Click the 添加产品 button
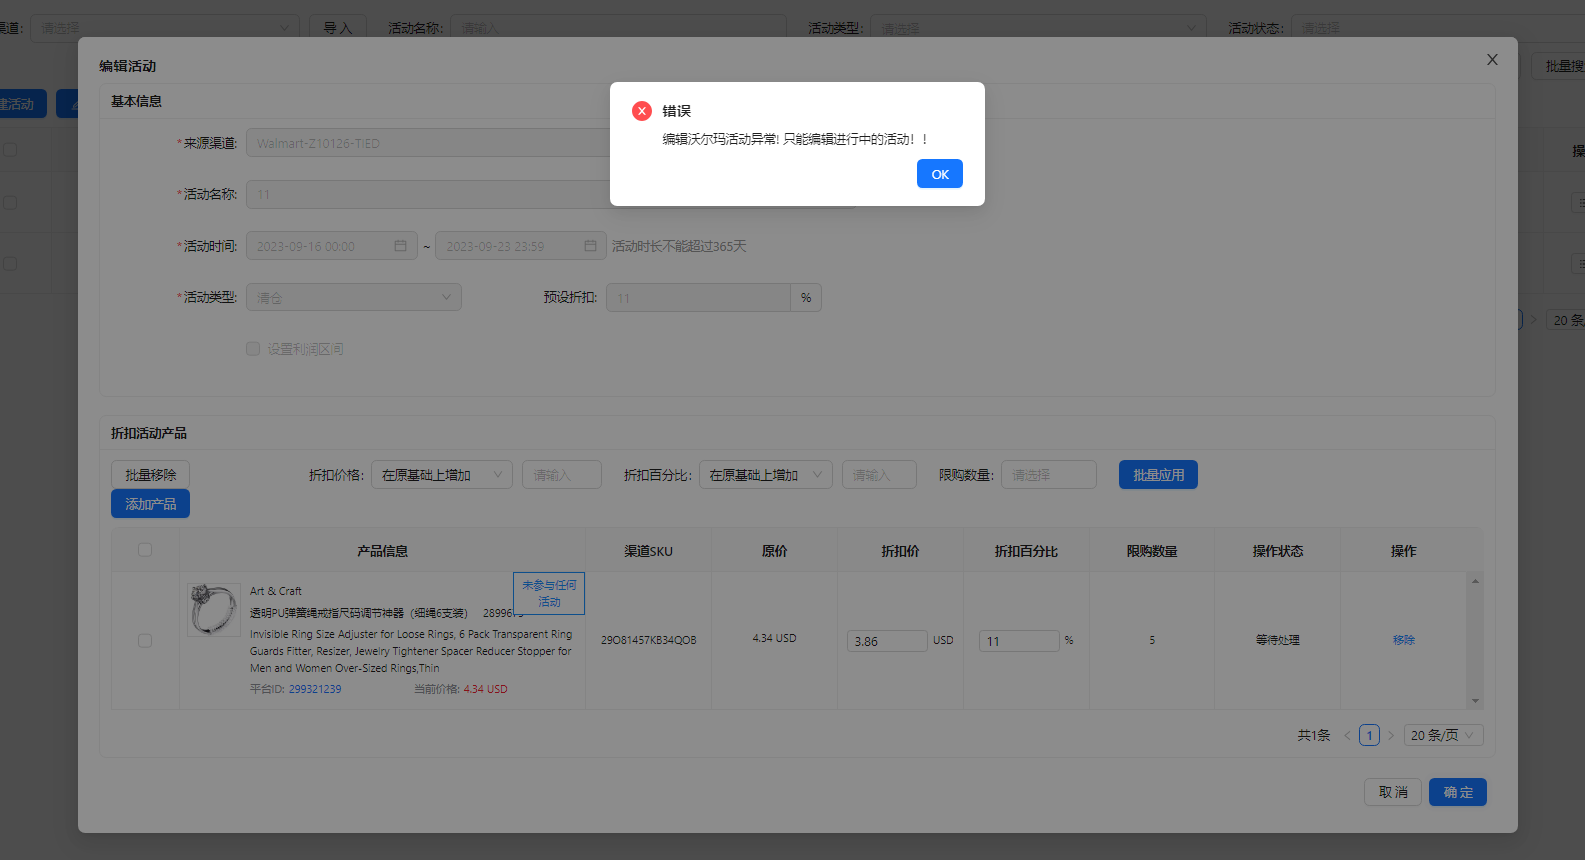Screen dimensions: 1585x860 (x=150, y=504)
